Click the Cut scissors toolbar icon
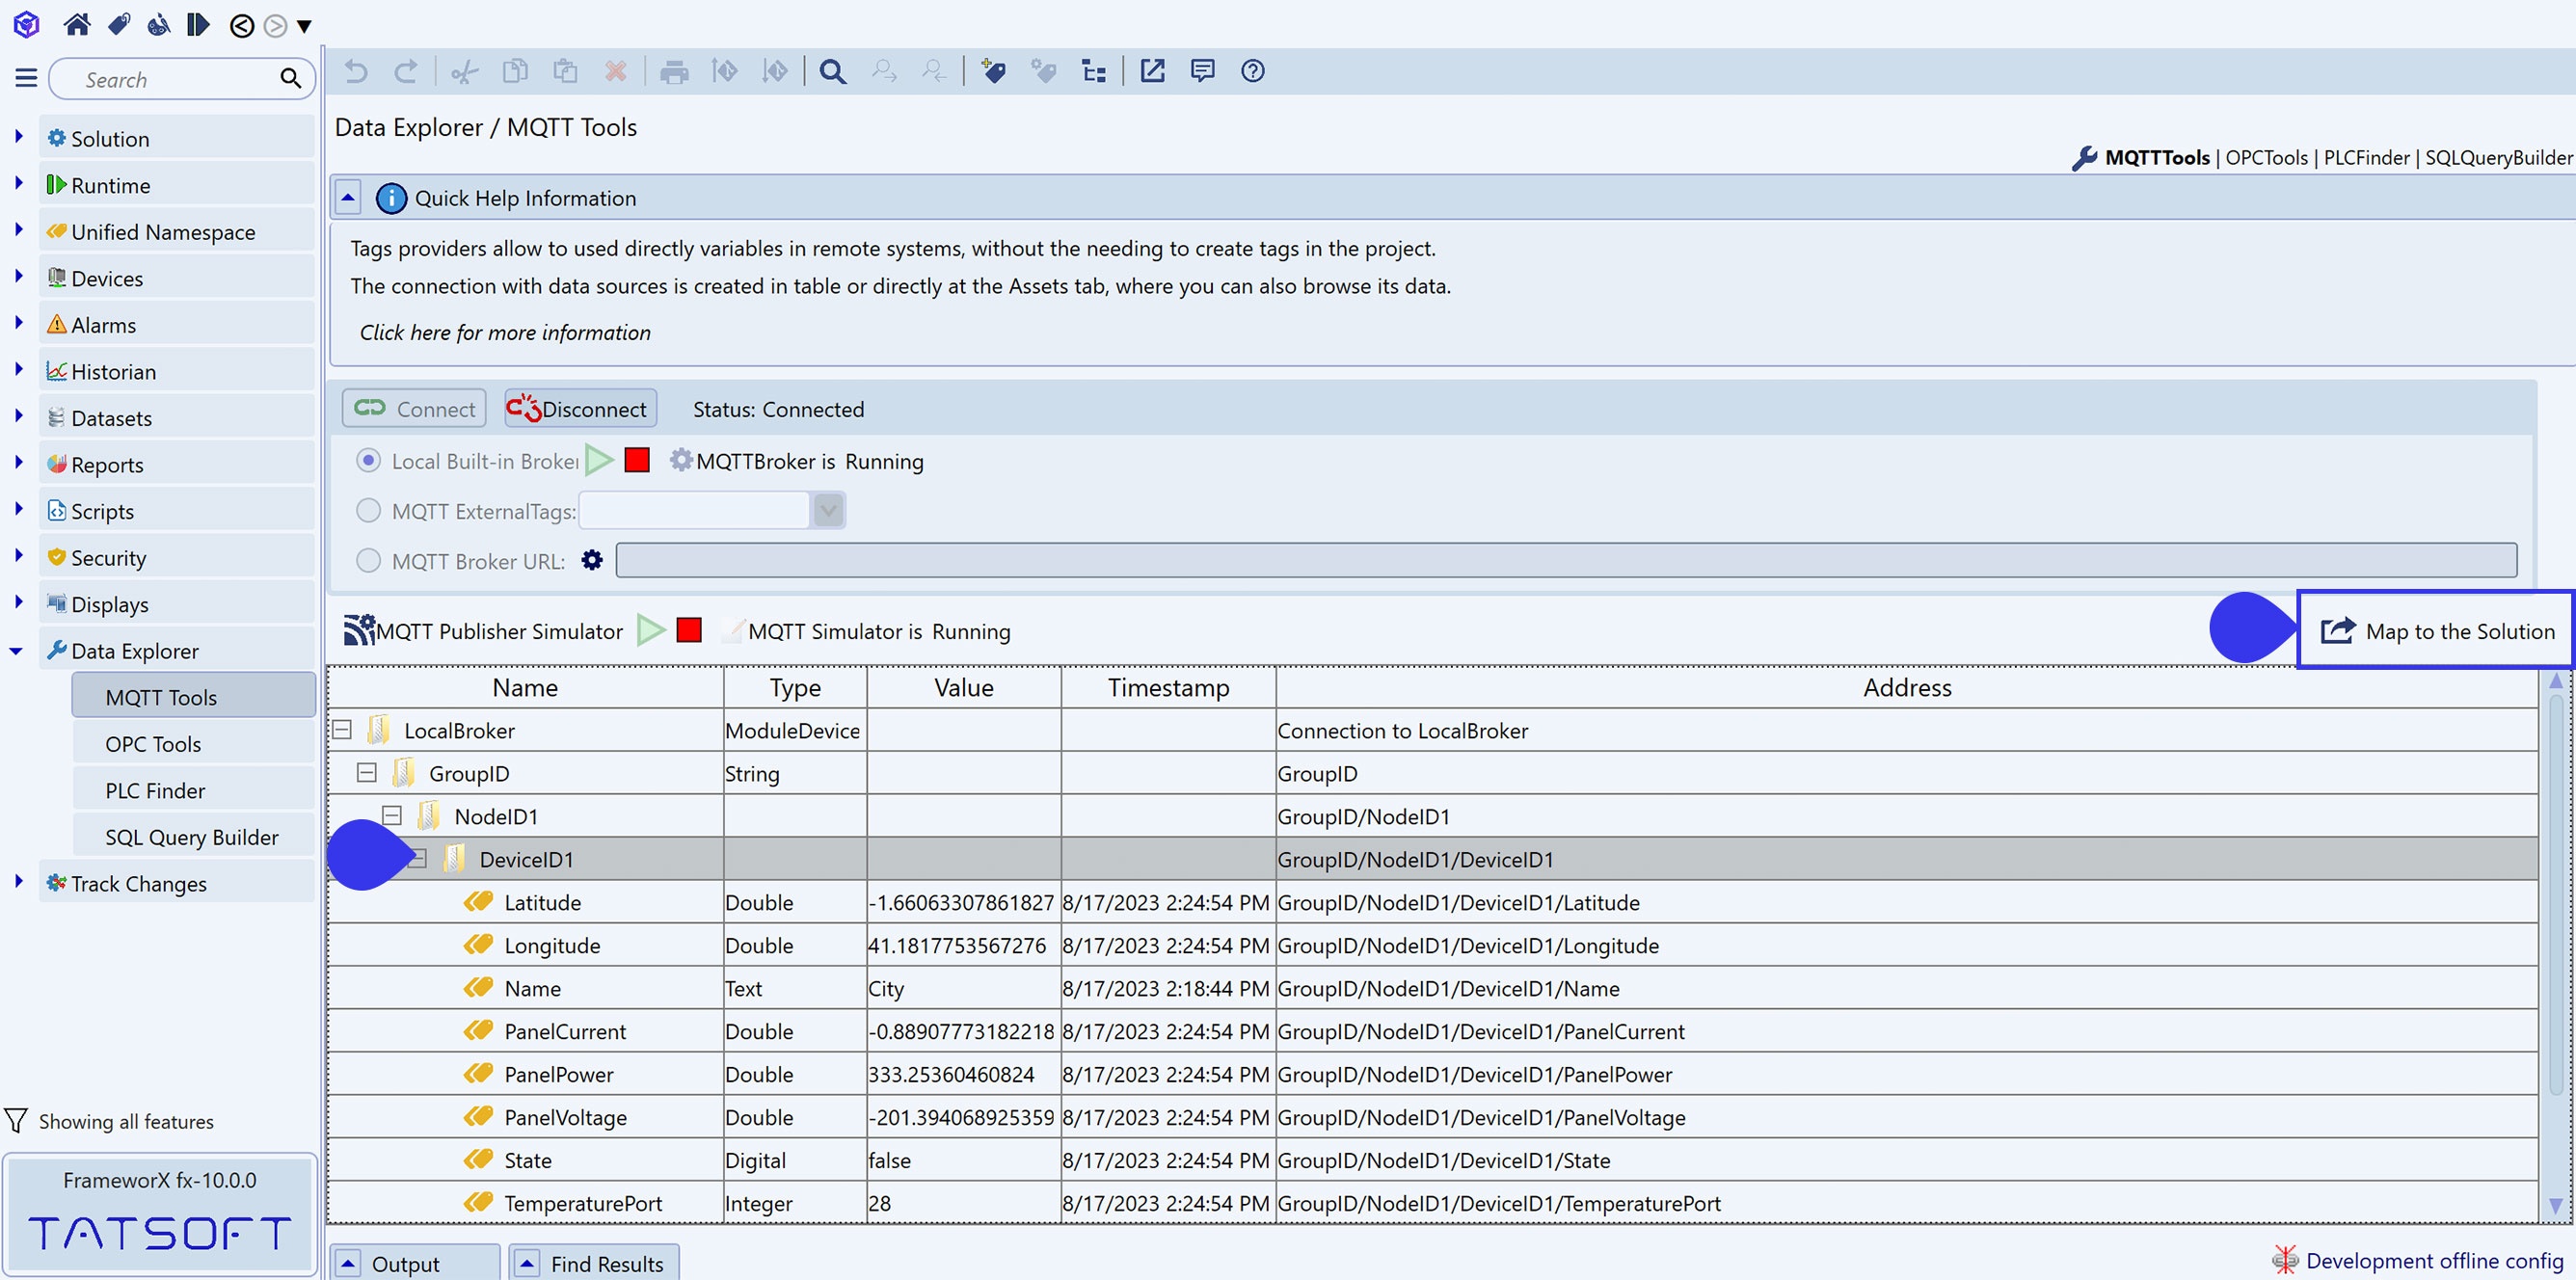2576x1280 pixels. pos(464,71)
